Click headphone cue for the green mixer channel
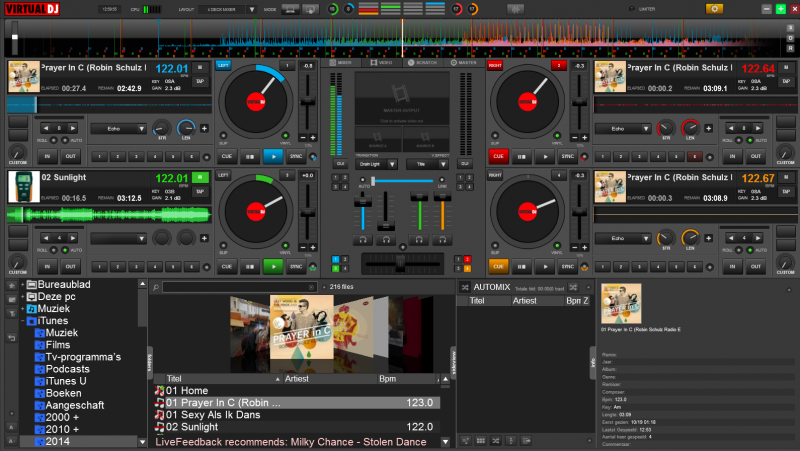The image size is (800, 451). pos(419,239)
